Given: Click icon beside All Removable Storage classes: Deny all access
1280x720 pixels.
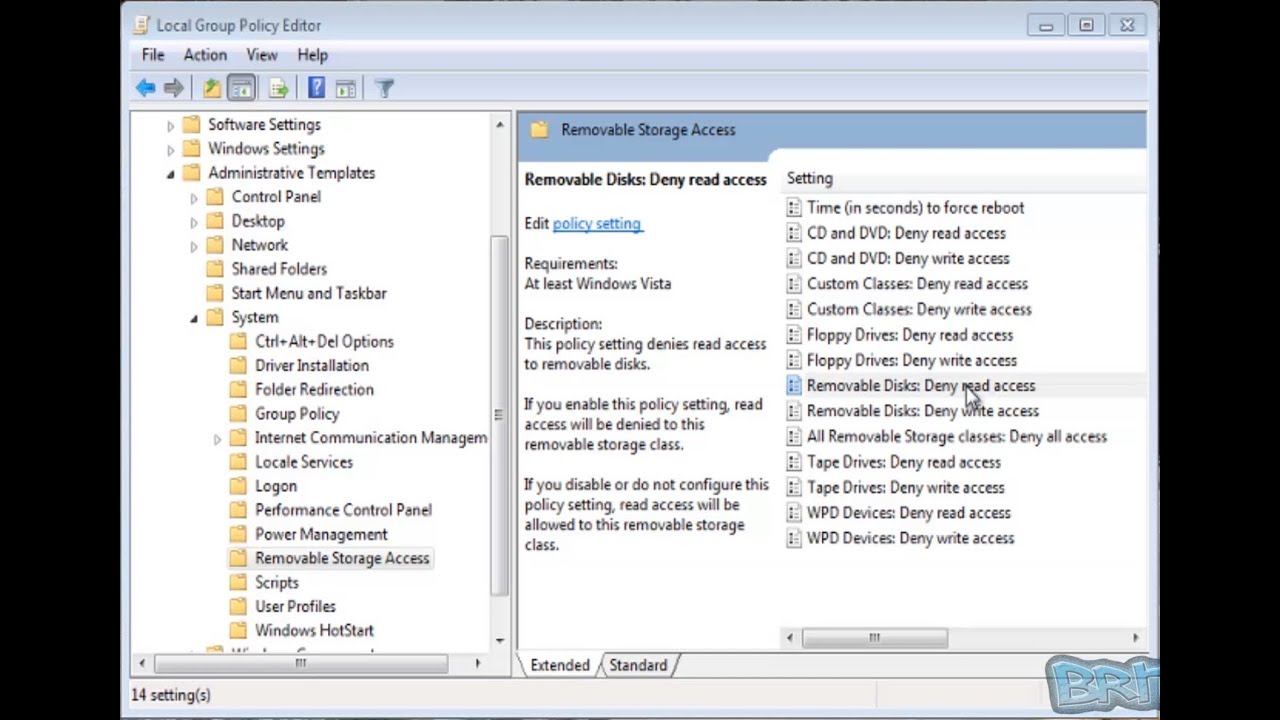Looking at the screenshot, I should click(x=794, y=436).
